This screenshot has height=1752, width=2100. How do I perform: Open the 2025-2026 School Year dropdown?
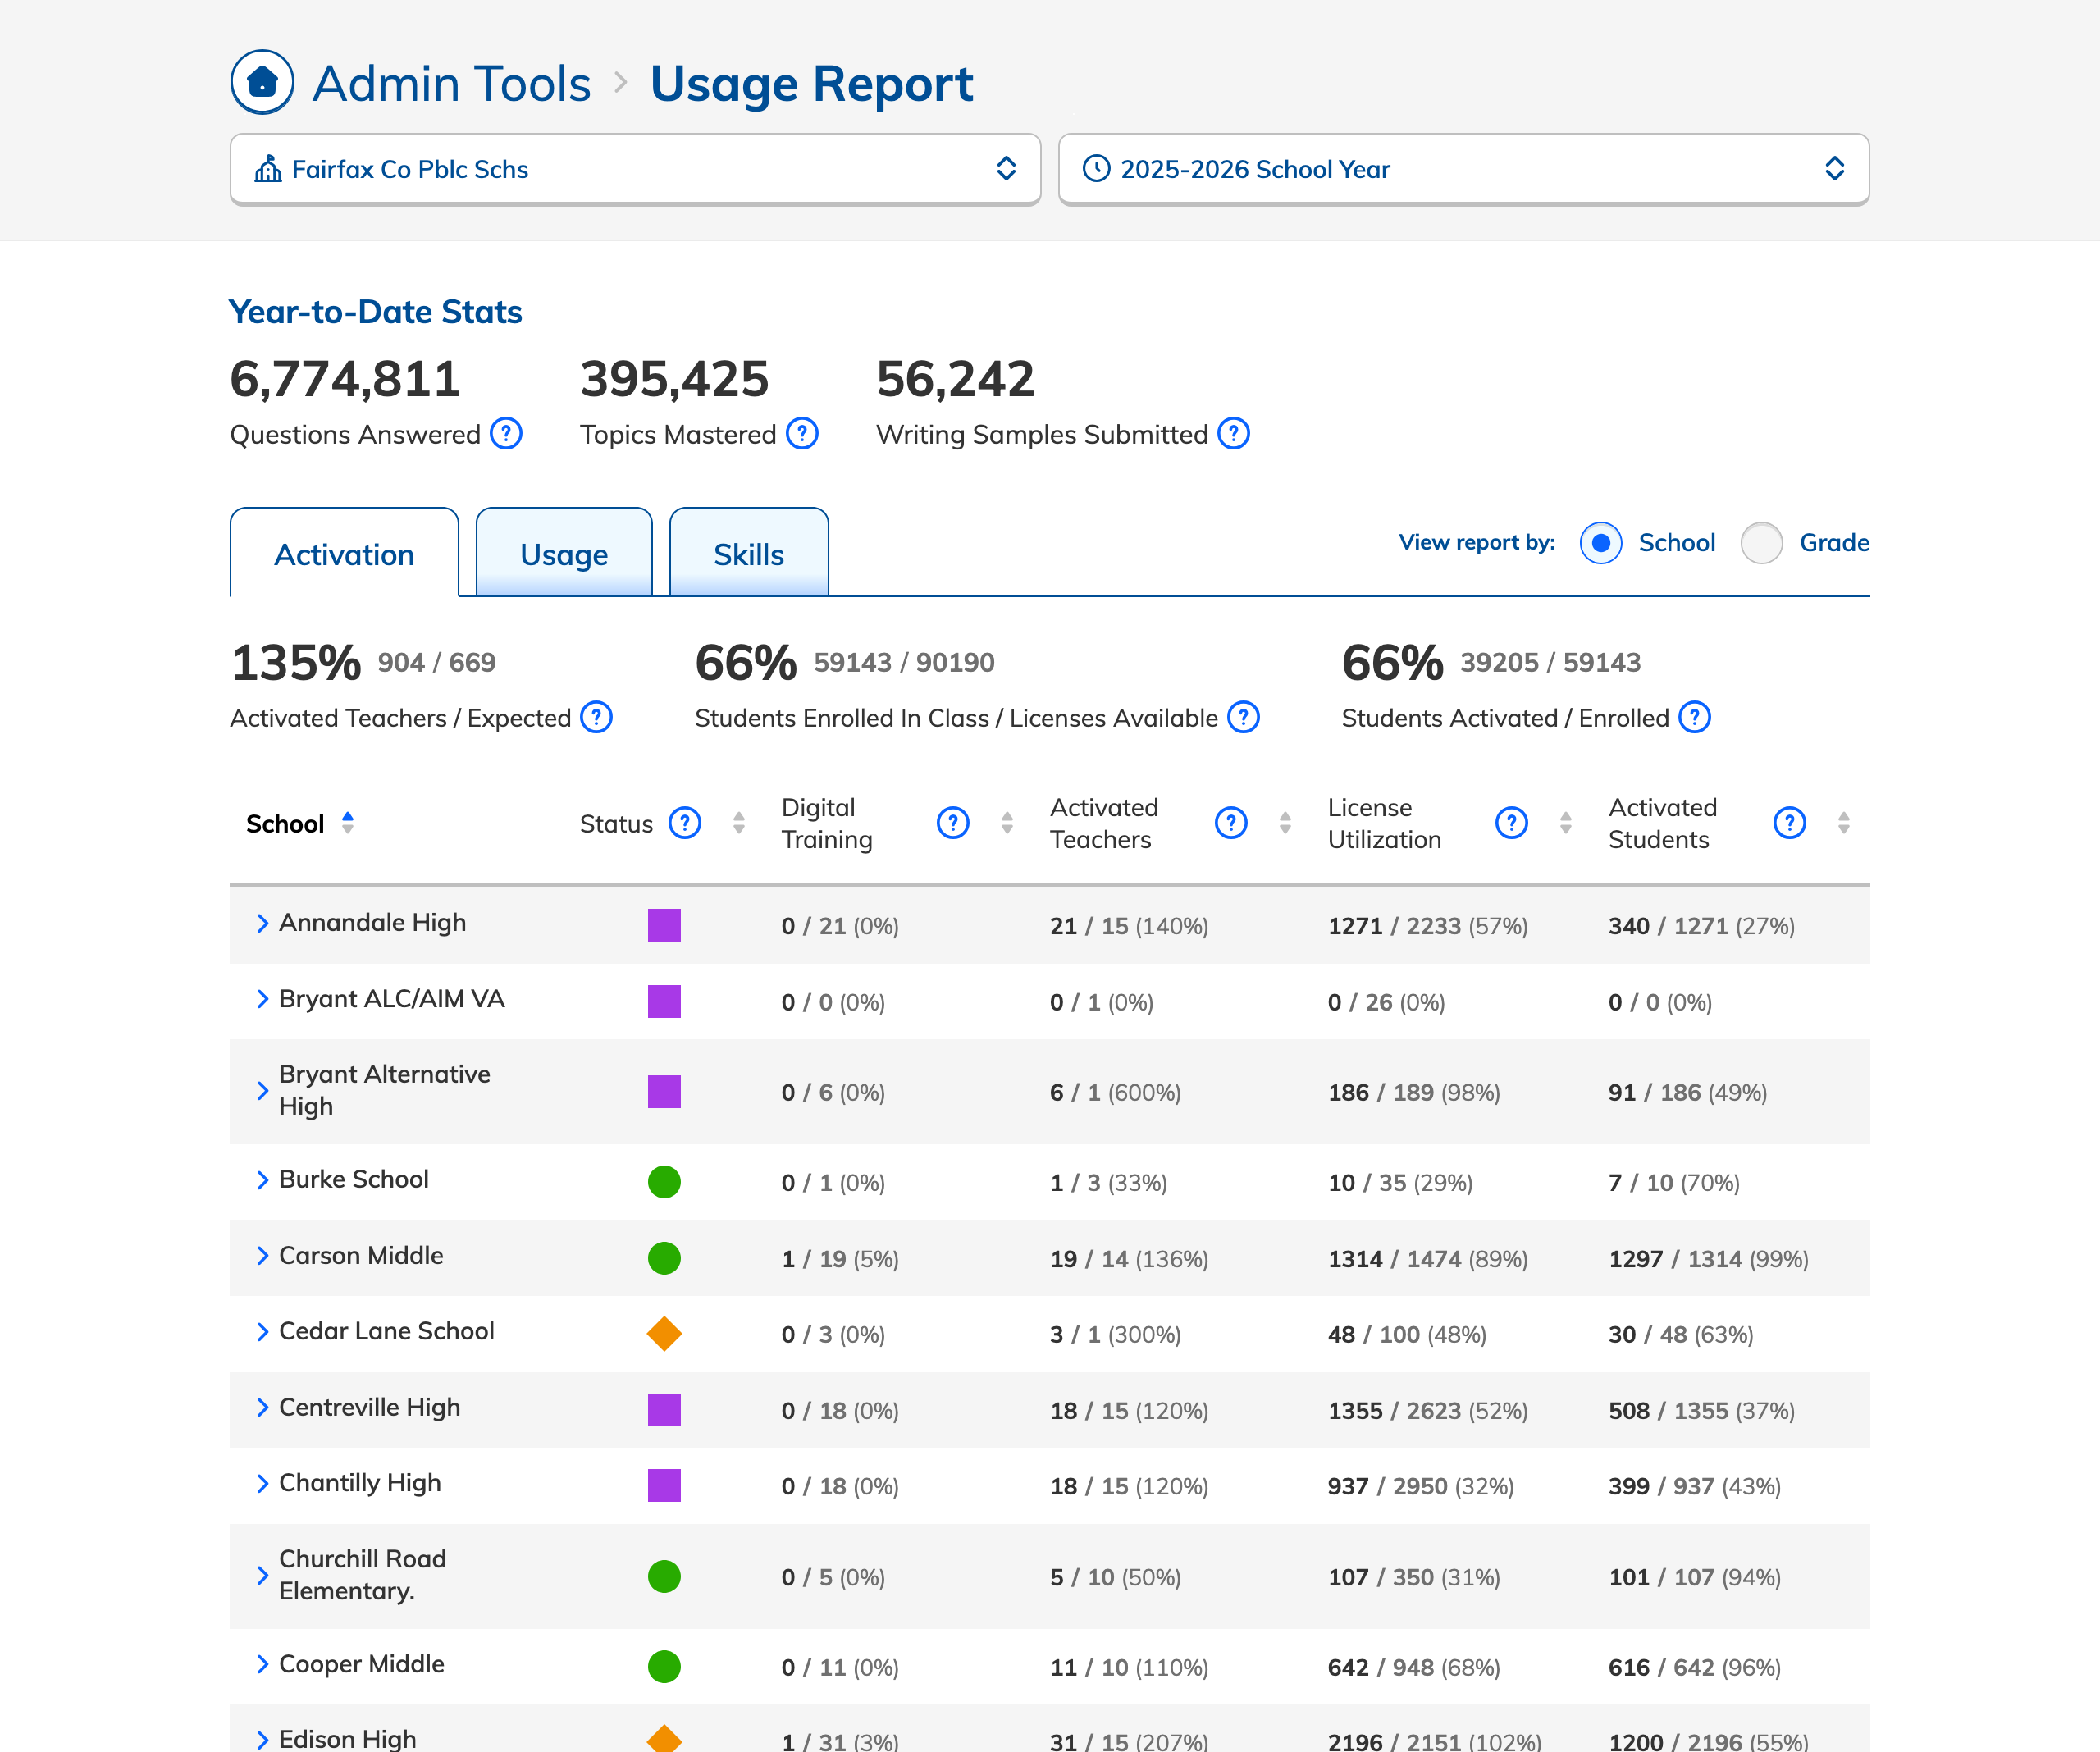[x=1463, y=169]
